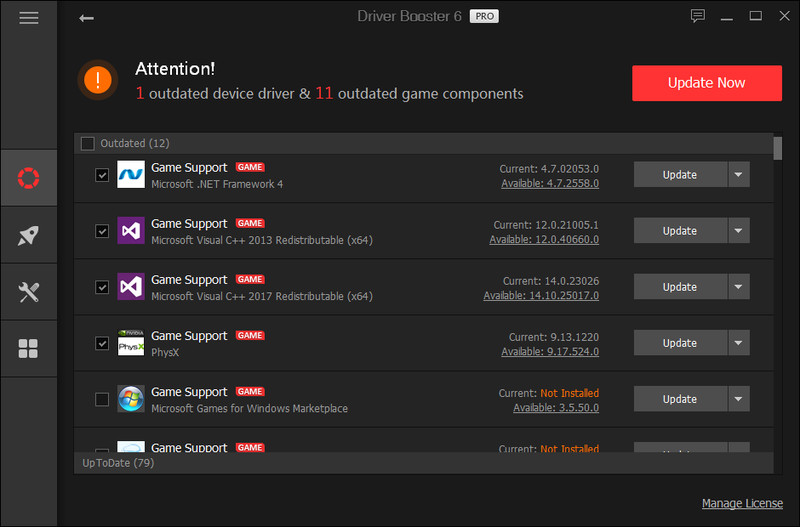
Task: Click 'PhysX' component name text
Action: [x=165, y=353]
